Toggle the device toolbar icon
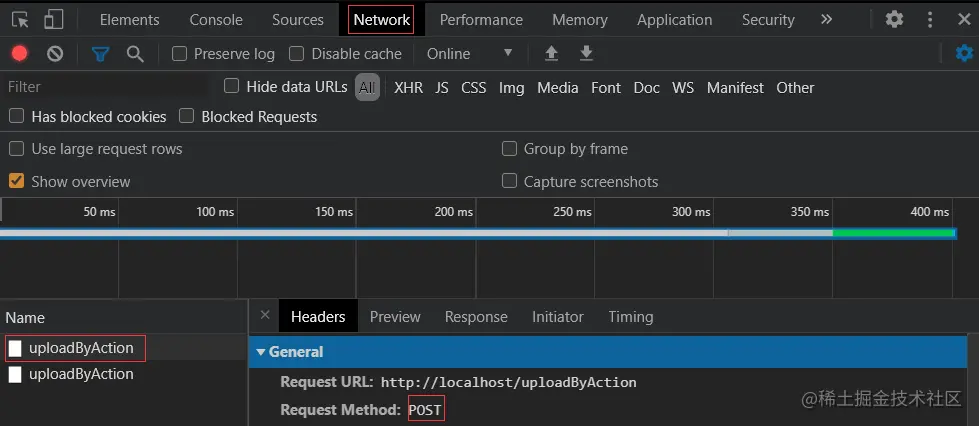The image size is (979, 426). click(x=54, y=19)
